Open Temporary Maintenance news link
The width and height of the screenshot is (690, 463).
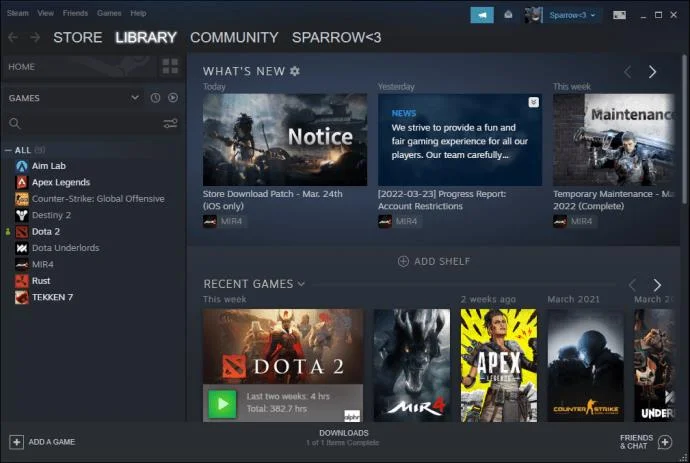[x=613, y=200]
